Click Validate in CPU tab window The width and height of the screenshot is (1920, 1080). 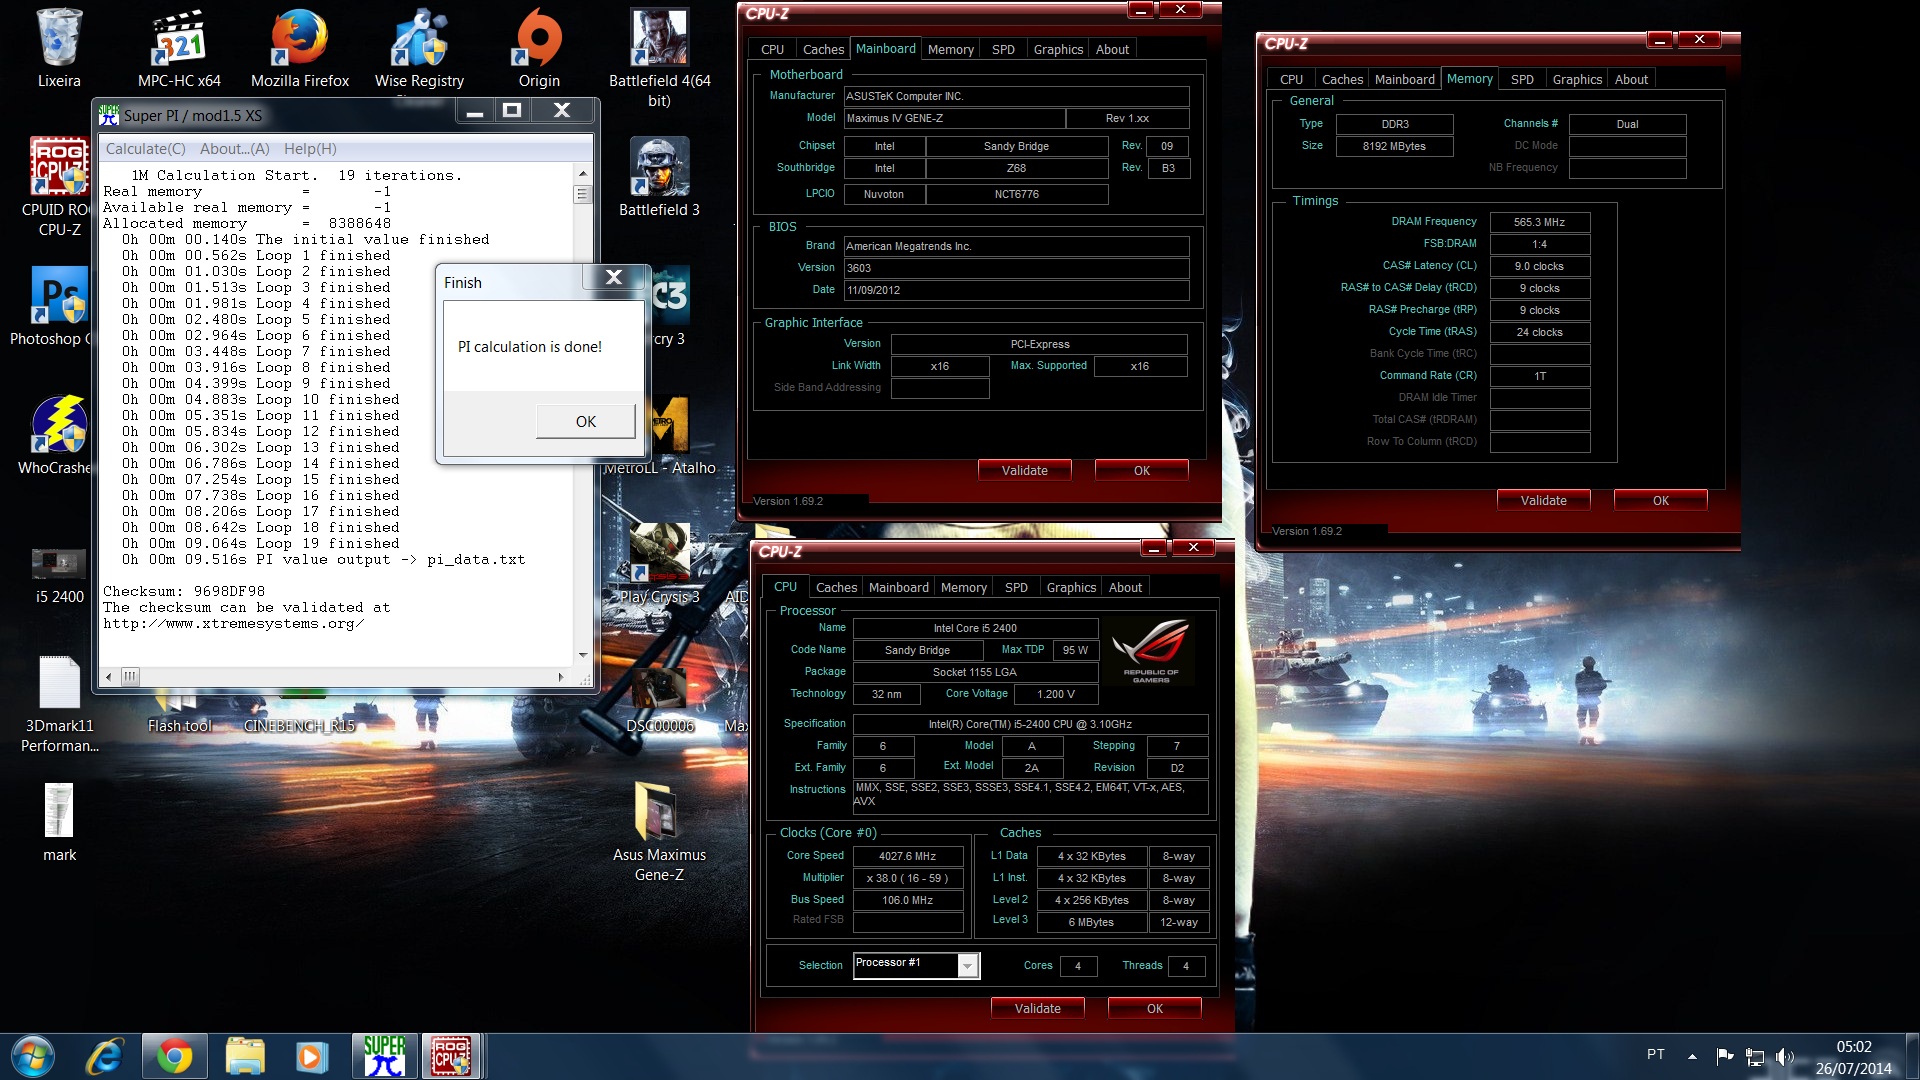click(x=1037, y=1008)
